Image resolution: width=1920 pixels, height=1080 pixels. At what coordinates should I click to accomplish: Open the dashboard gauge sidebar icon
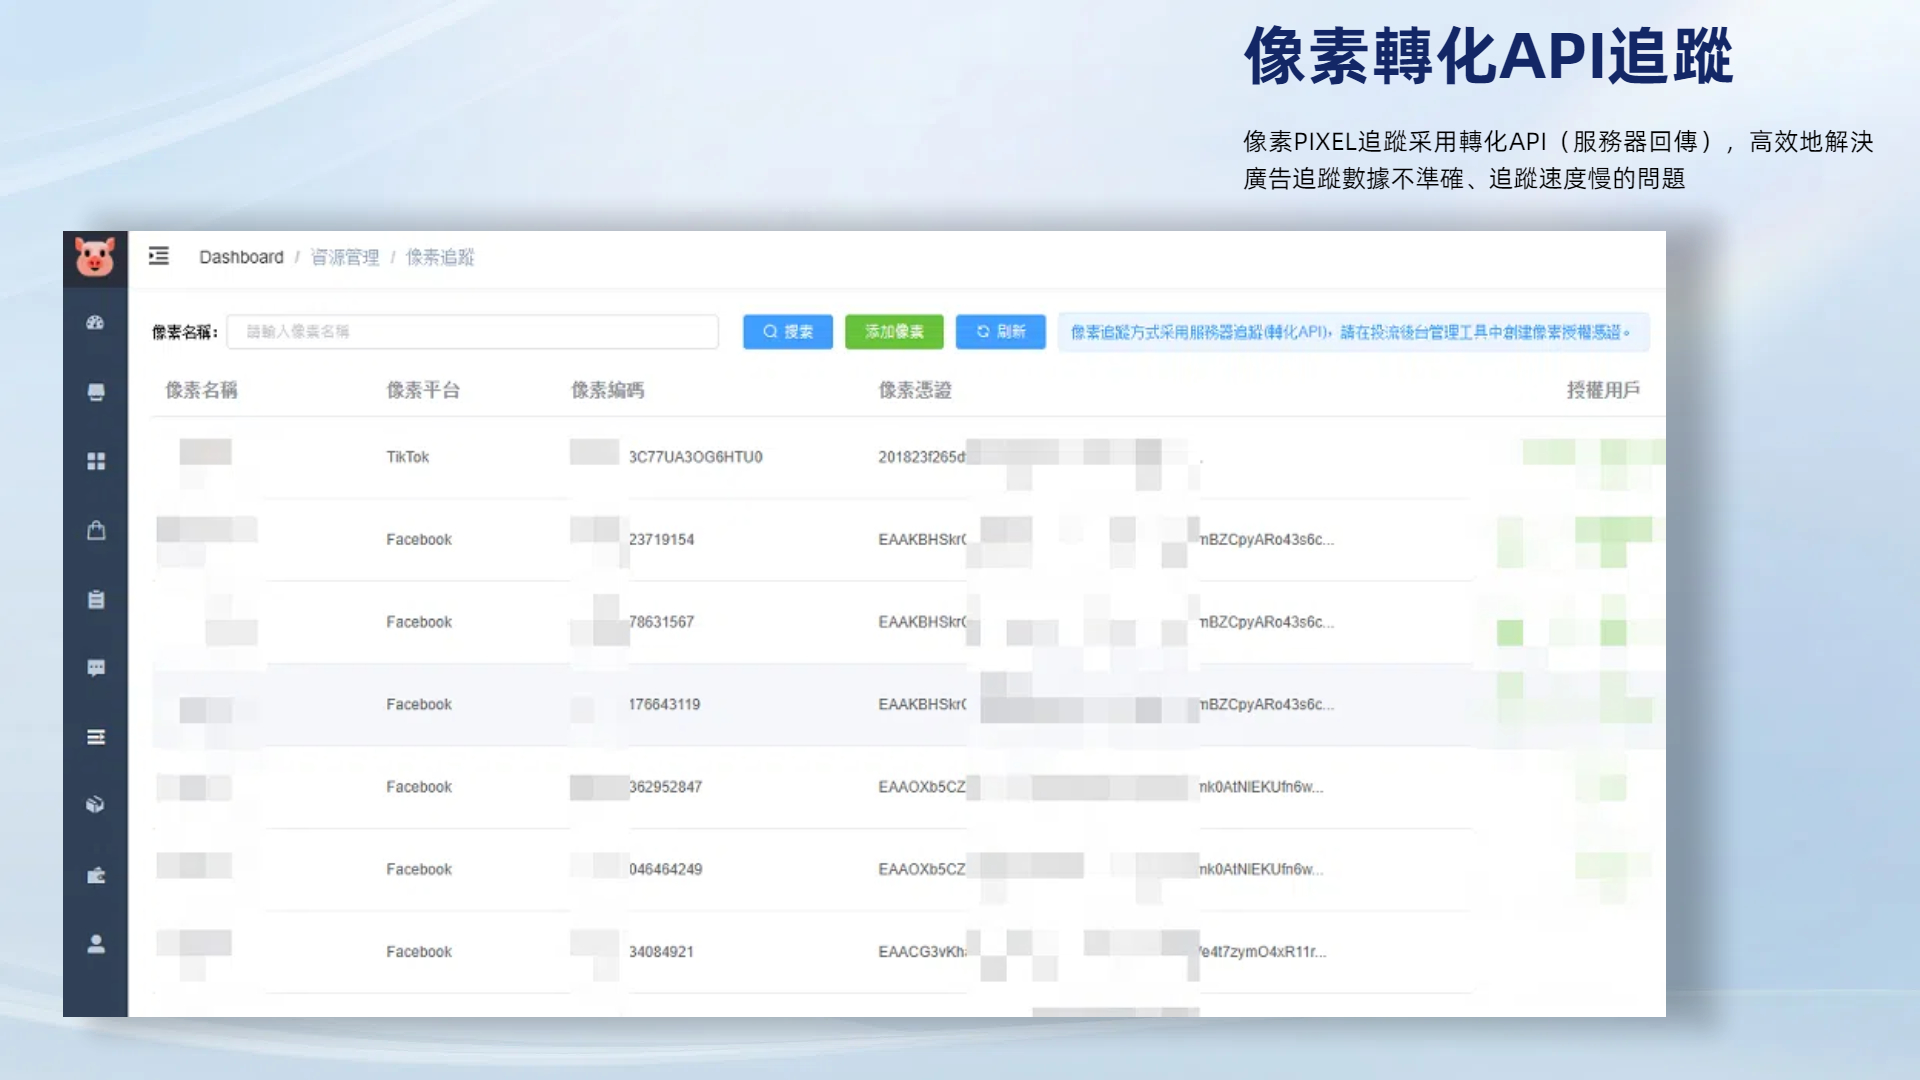click(x=95, y=323)
